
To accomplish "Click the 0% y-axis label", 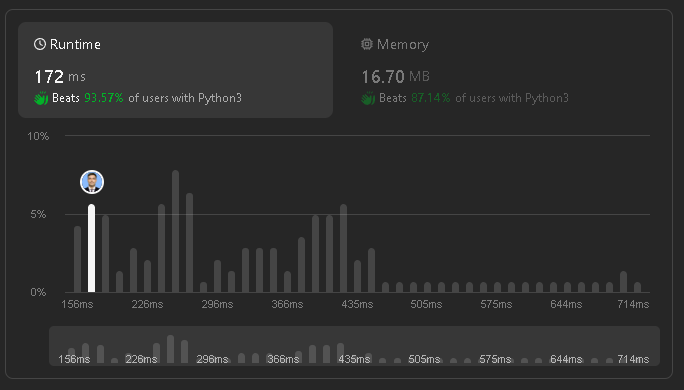I will pos(38,292).
